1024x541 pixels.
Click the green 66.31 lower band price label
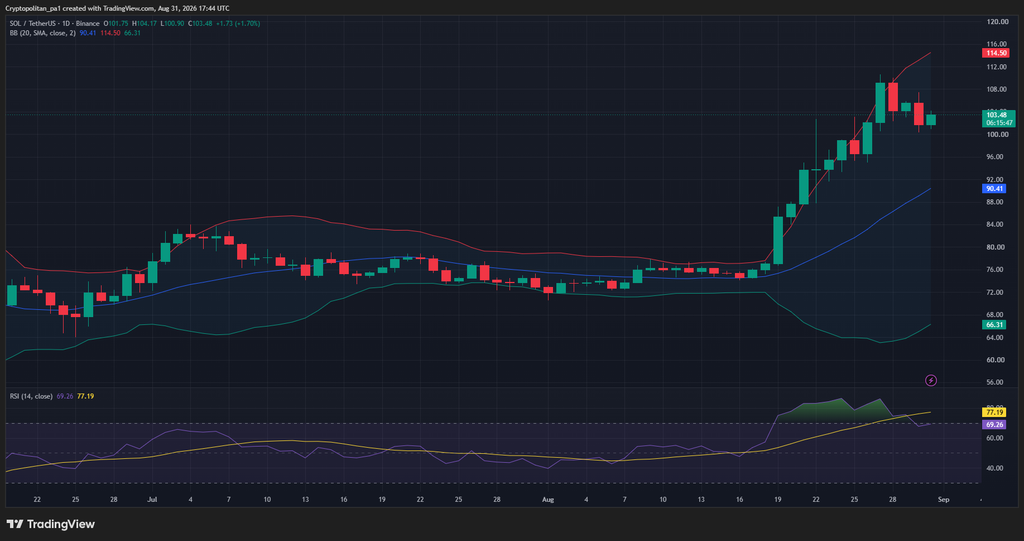(x=994, y=325)
